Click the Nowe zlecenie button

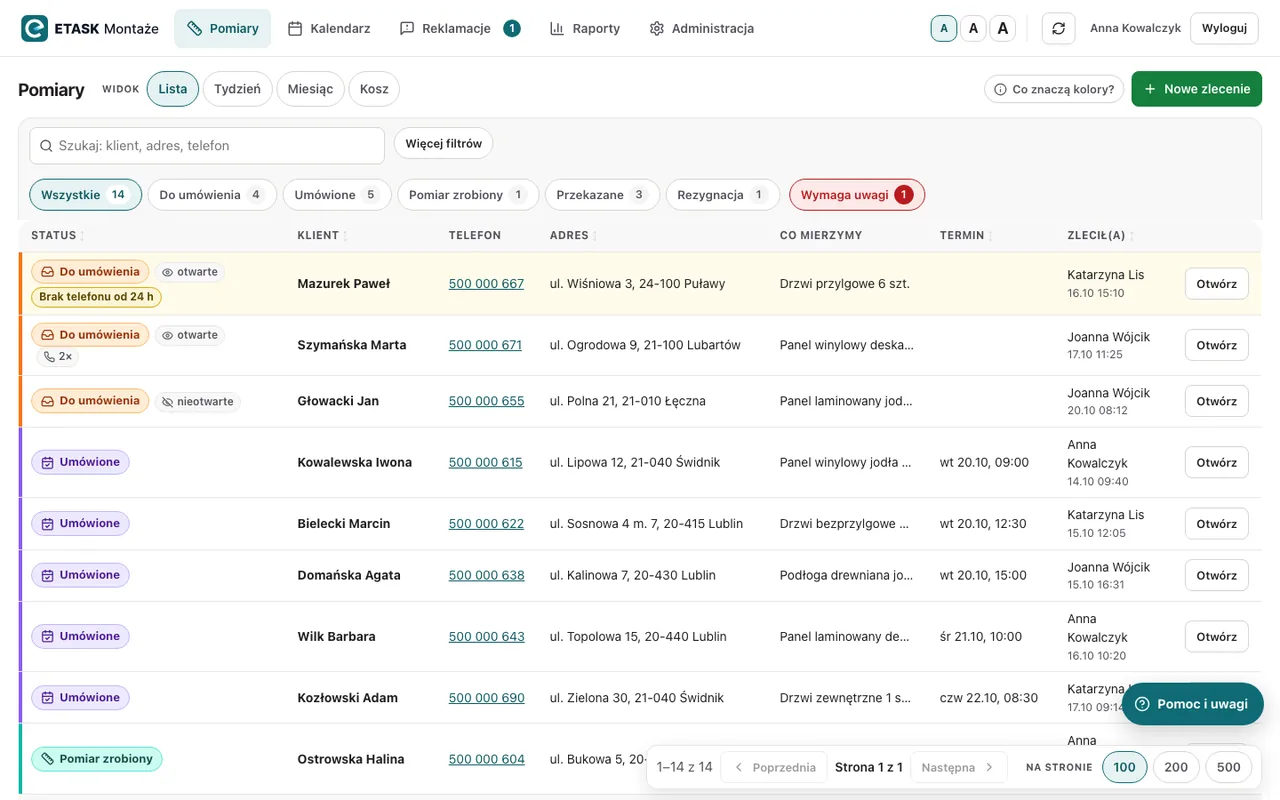coord(1196,89)
